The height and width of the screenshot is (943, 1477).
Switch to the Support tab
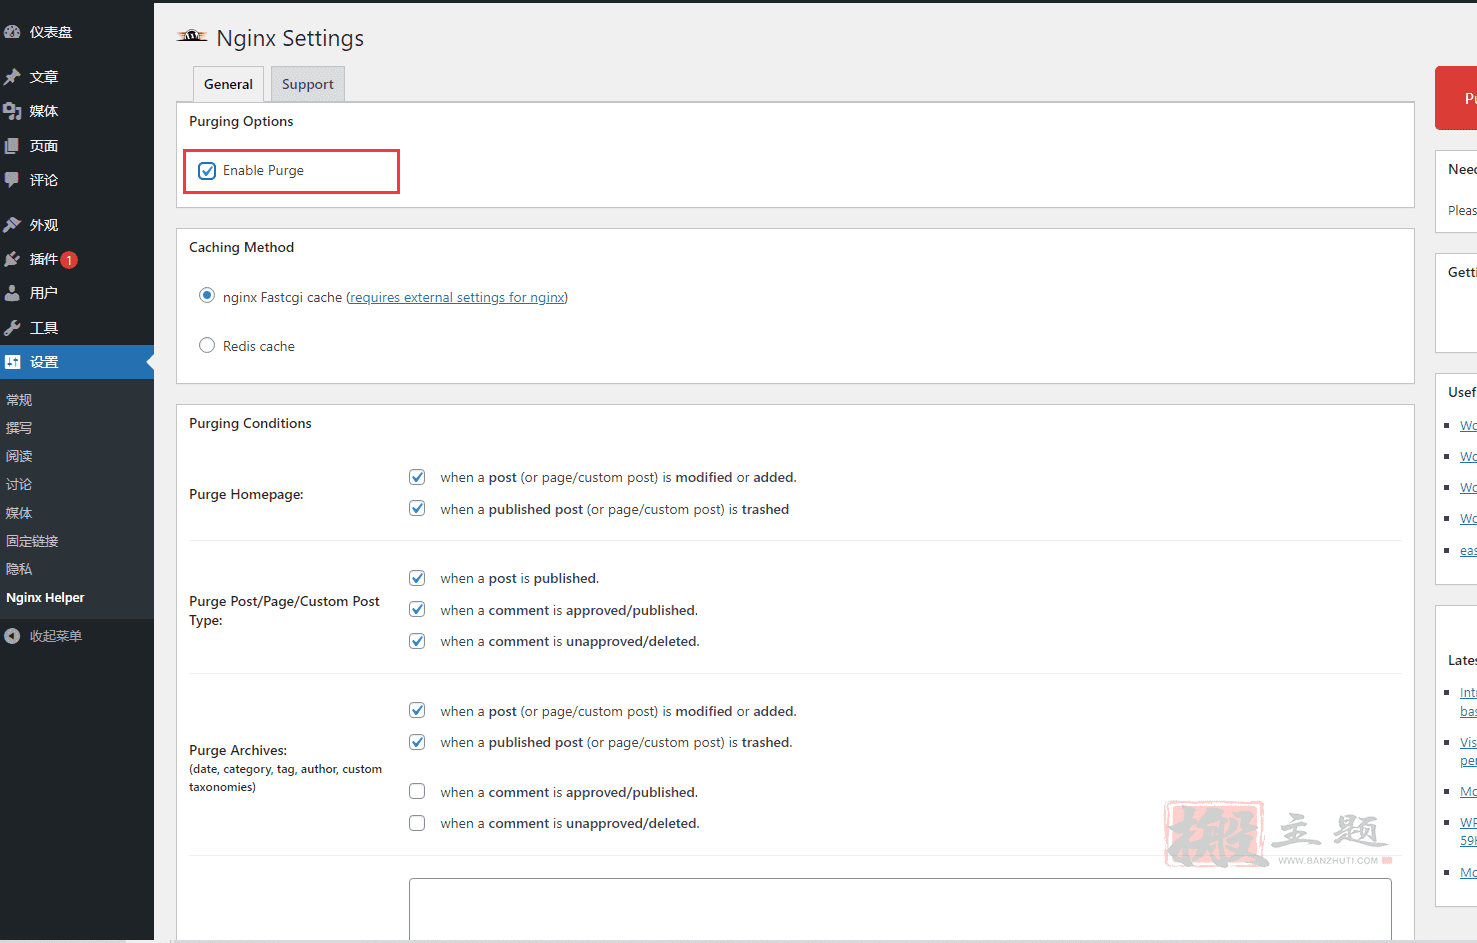pos(308,84)
